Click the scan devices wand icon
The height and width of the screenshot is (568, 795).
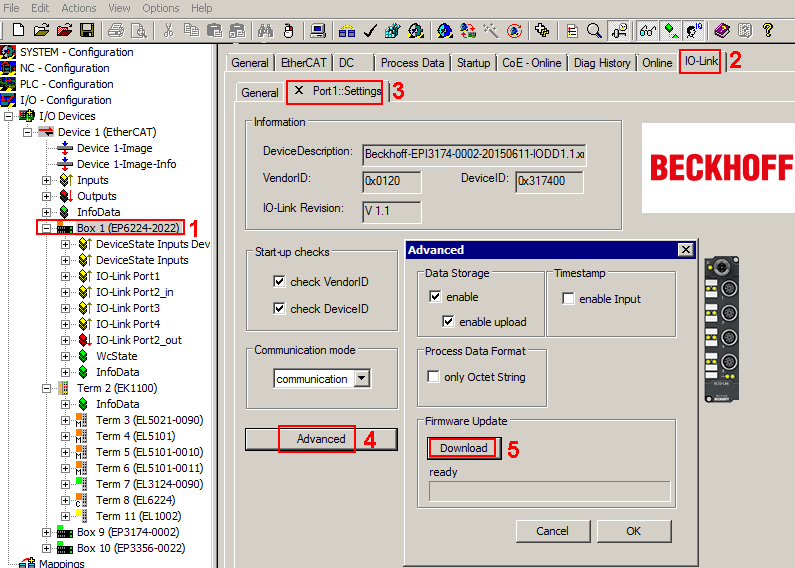click(490, 30)
